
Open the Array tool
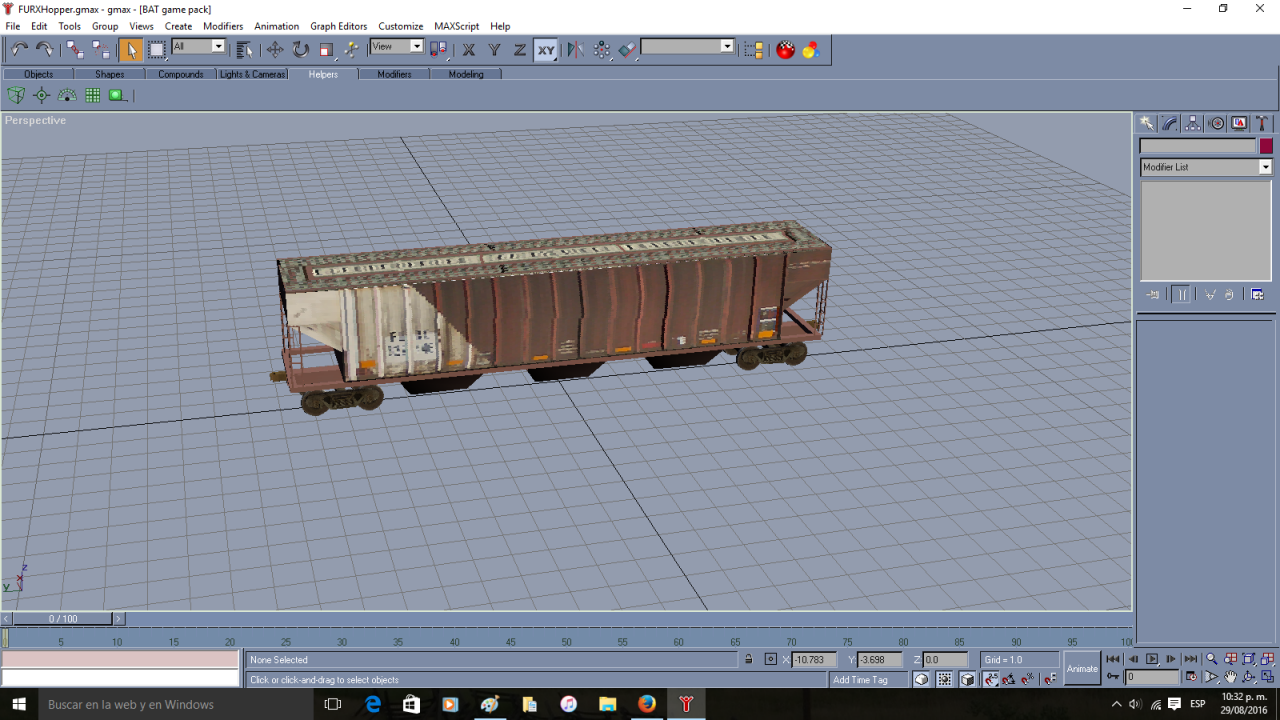point(602,49)
